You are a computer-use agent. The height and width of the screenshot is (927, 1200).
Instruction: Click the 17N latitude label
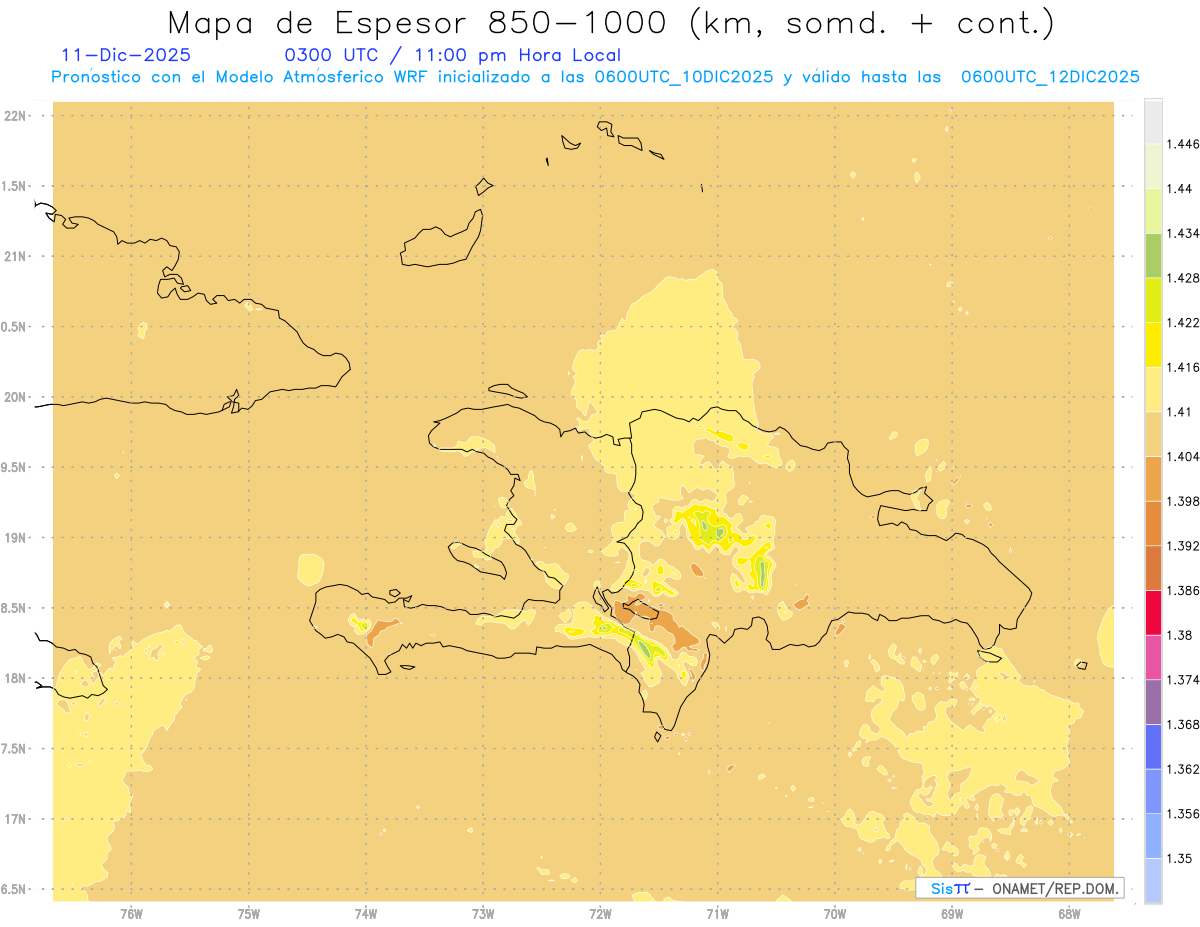click(13, 819)
